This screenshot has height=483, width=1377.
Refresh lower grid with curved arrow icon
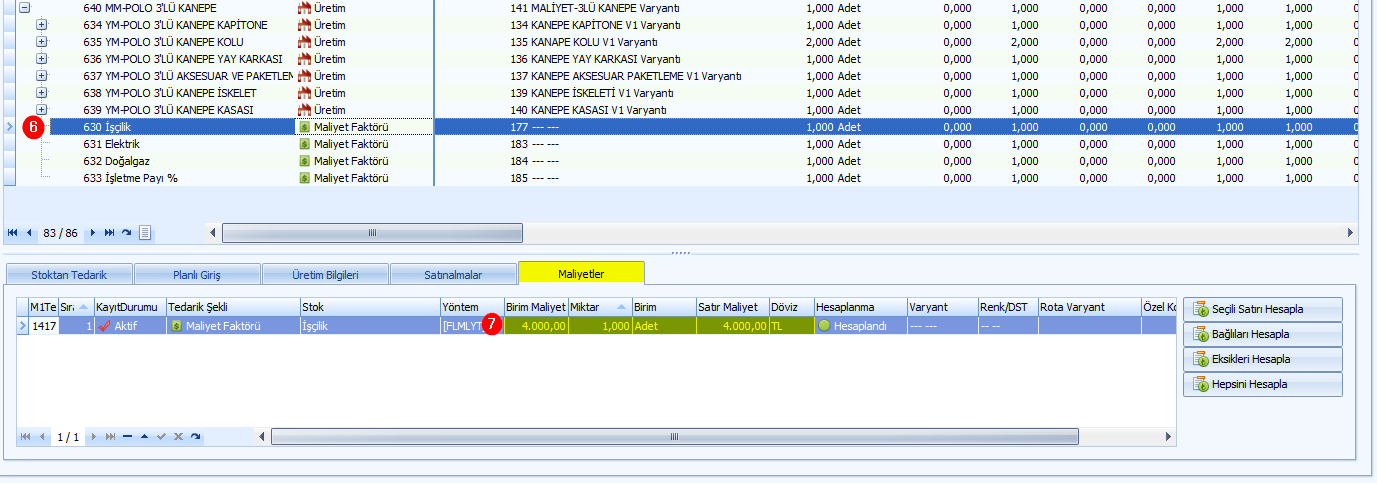pyautogui.click(x=196, y=437)
